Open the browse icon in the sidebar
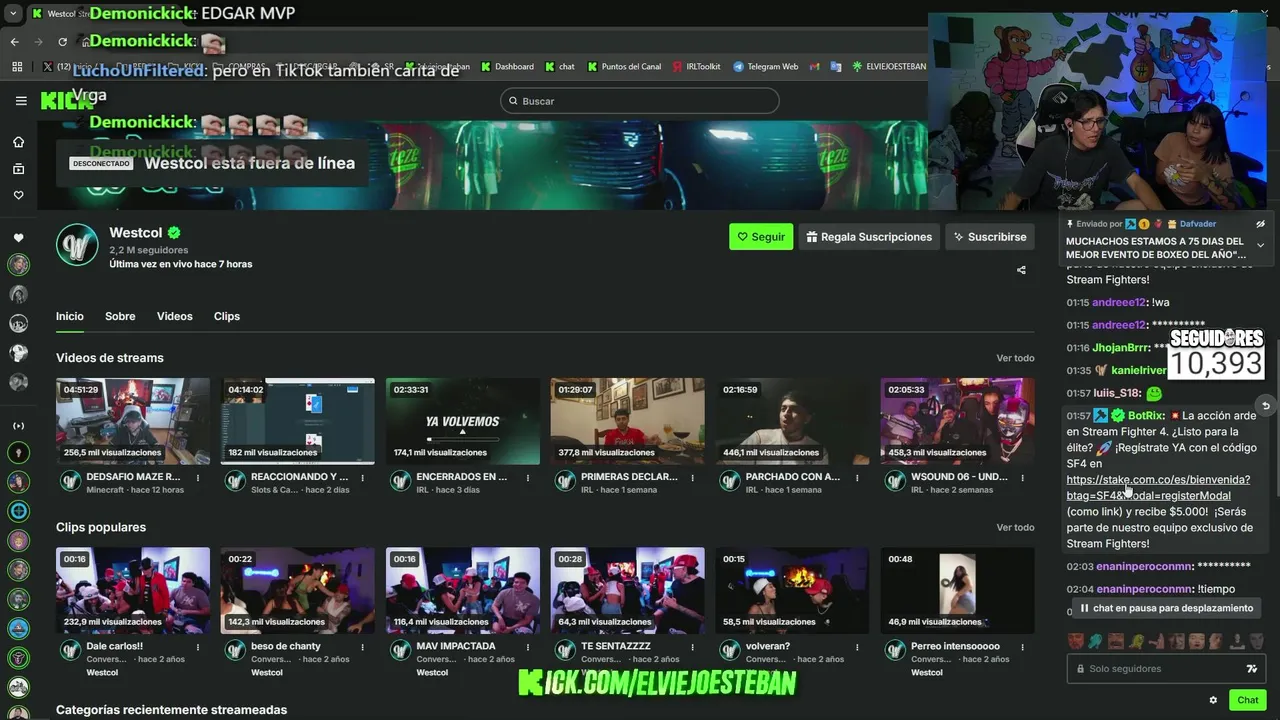Screen dimensions: 1280x720 [x=18, y=169]
